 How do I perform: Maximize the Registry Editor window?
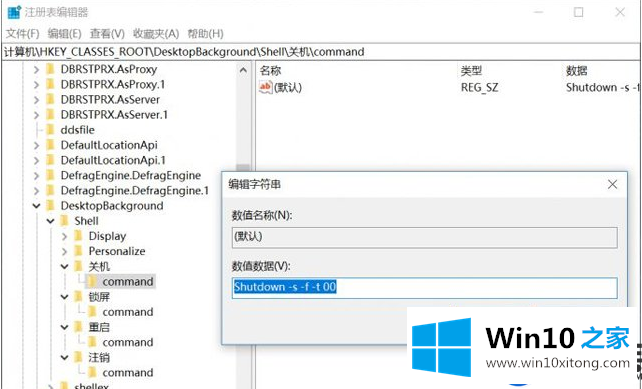click(x=579, y=12)
